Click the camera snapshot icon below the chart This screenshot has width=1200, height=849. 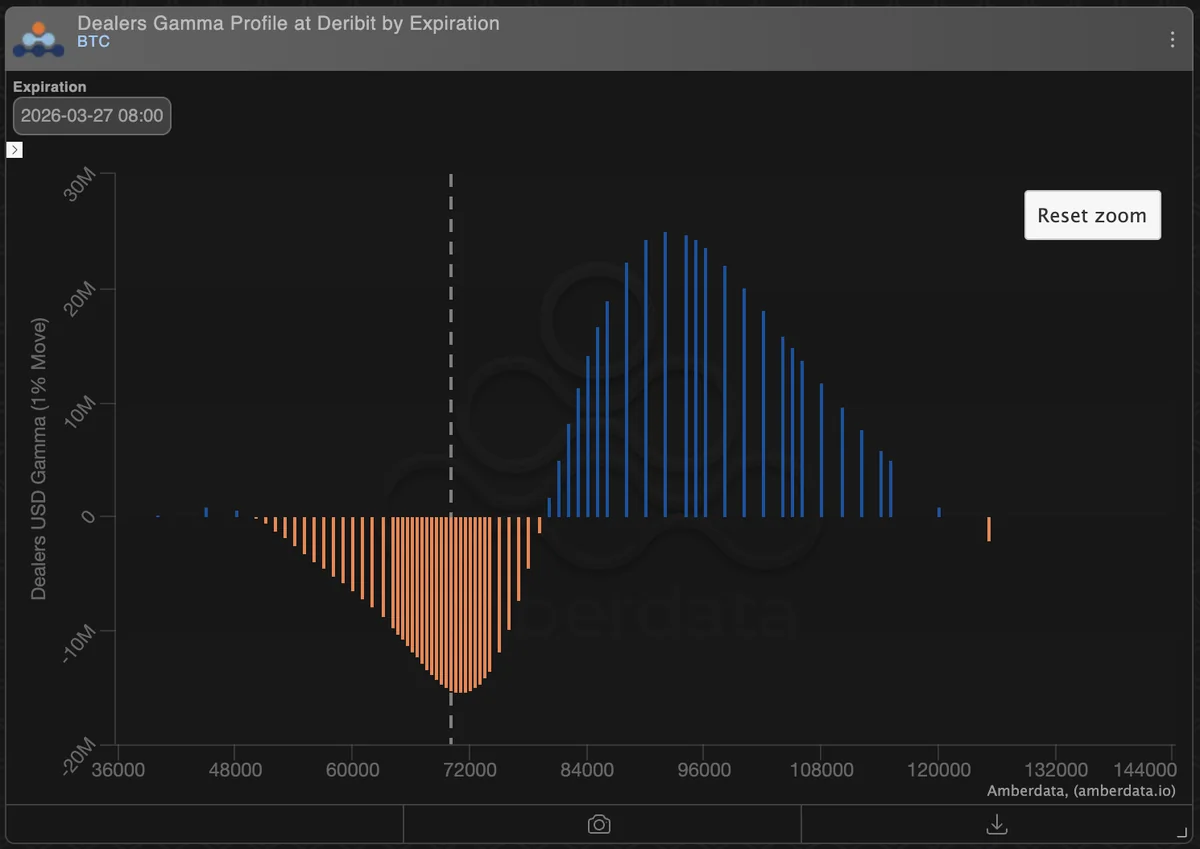pyautogui.click(x=599, y=823)
